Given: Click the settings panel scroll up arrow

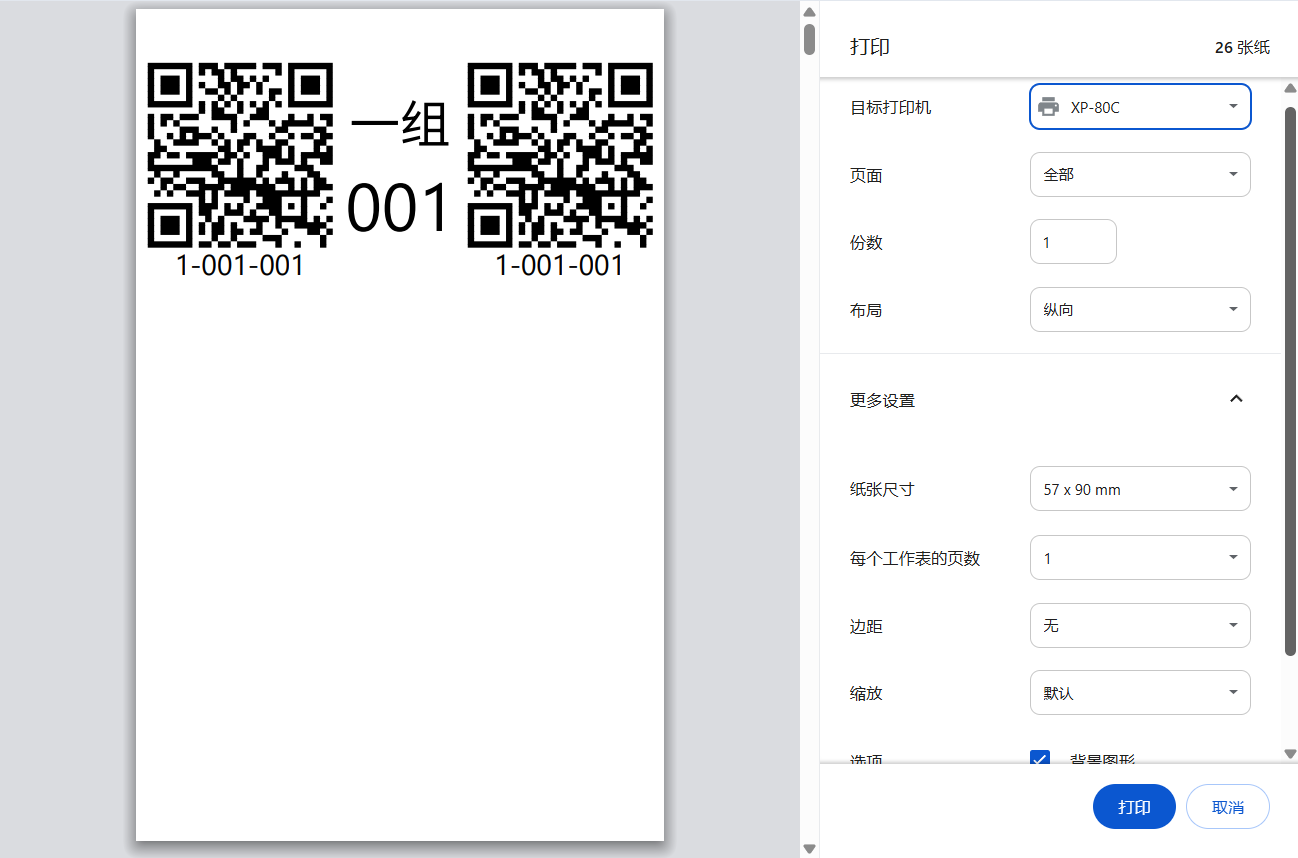Looking at the screenshot, I should tap(1290, 87).
